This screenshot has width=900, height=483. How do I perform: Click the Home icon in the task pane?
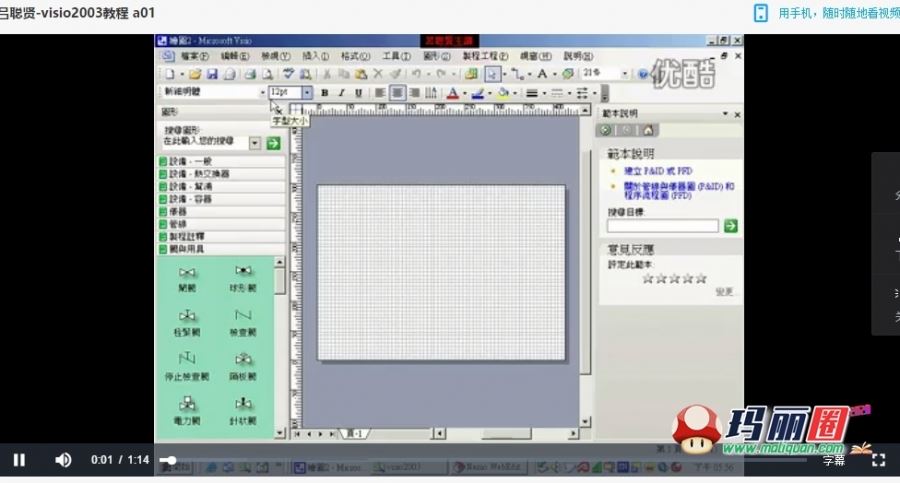pyautogui.click(x=648, y=130)
